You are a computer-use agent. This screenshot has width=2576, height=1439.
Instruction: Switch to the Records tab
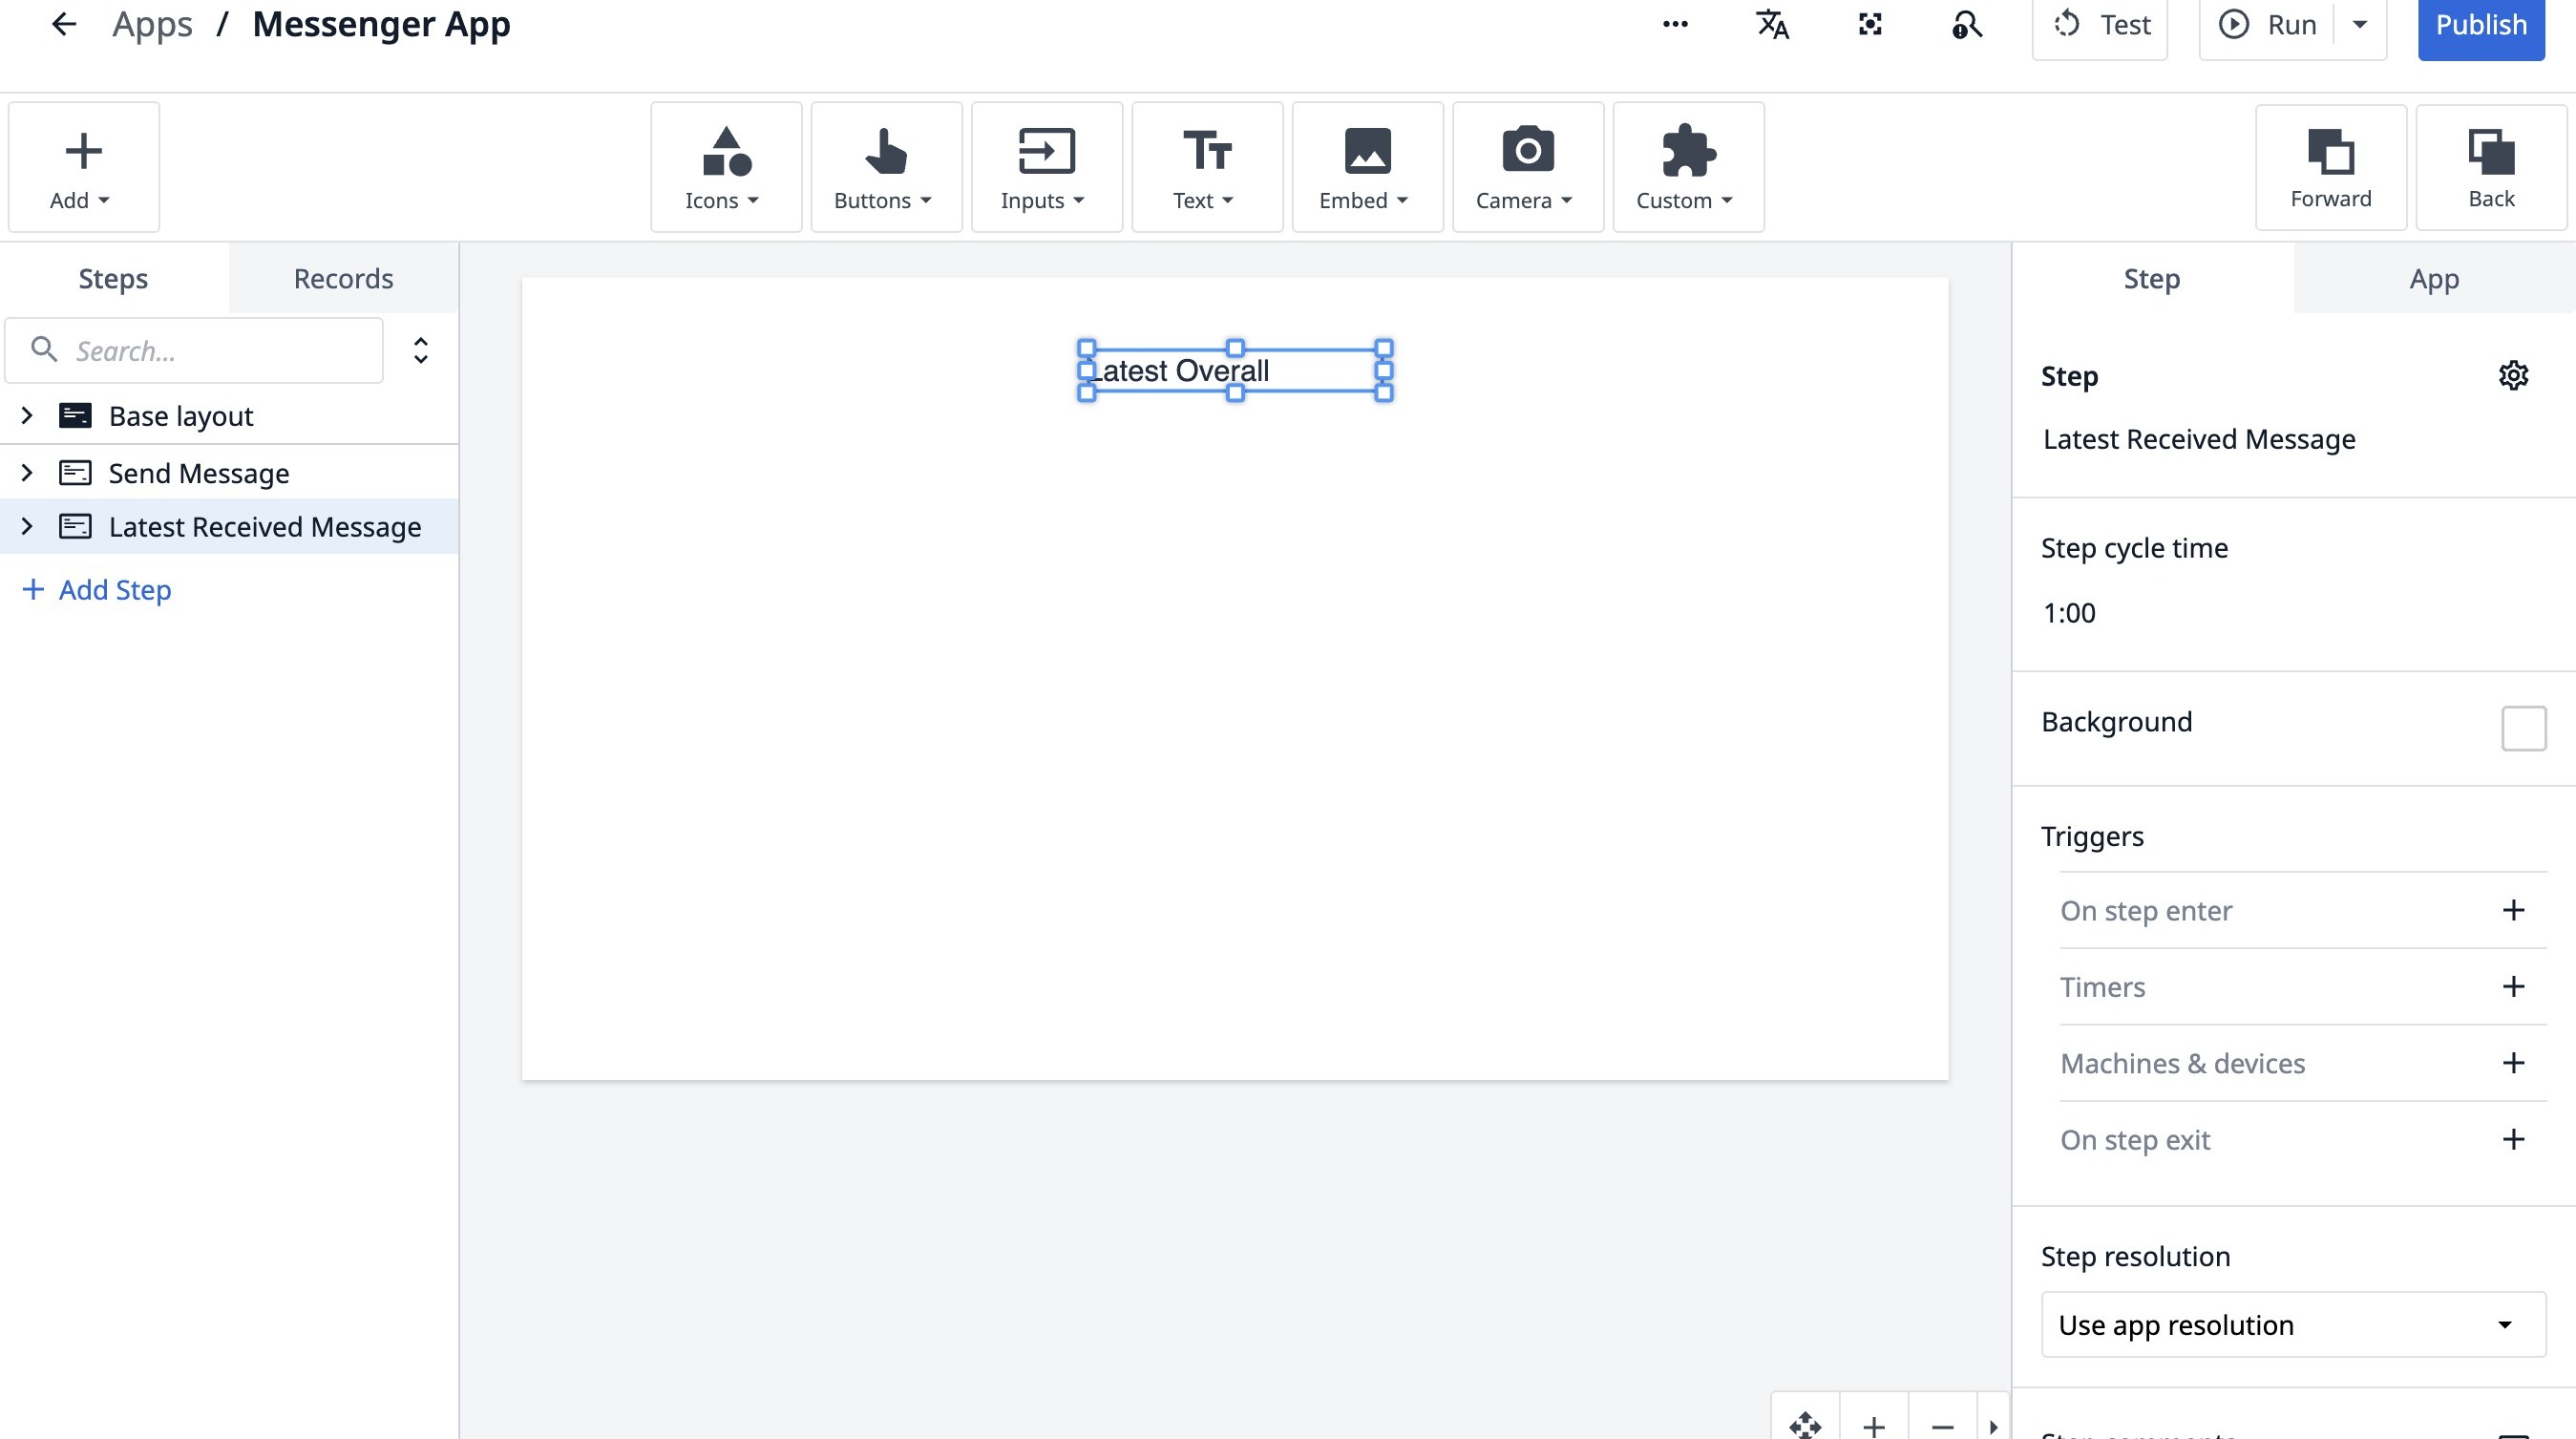tap(343, 278)
